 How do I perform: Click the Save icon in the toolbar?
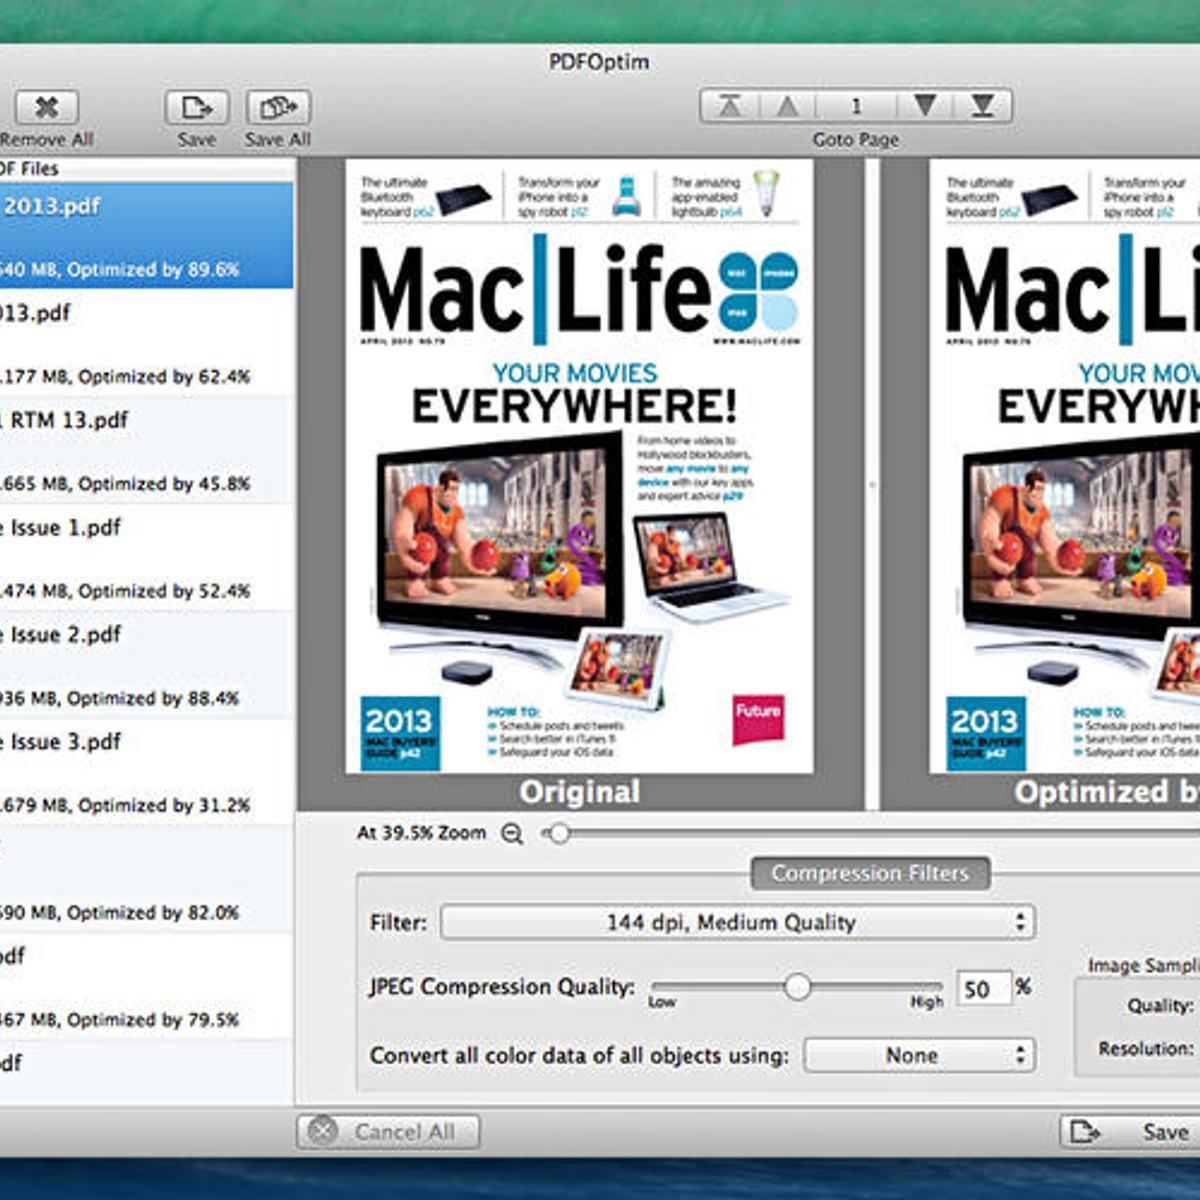coord(196,106)
